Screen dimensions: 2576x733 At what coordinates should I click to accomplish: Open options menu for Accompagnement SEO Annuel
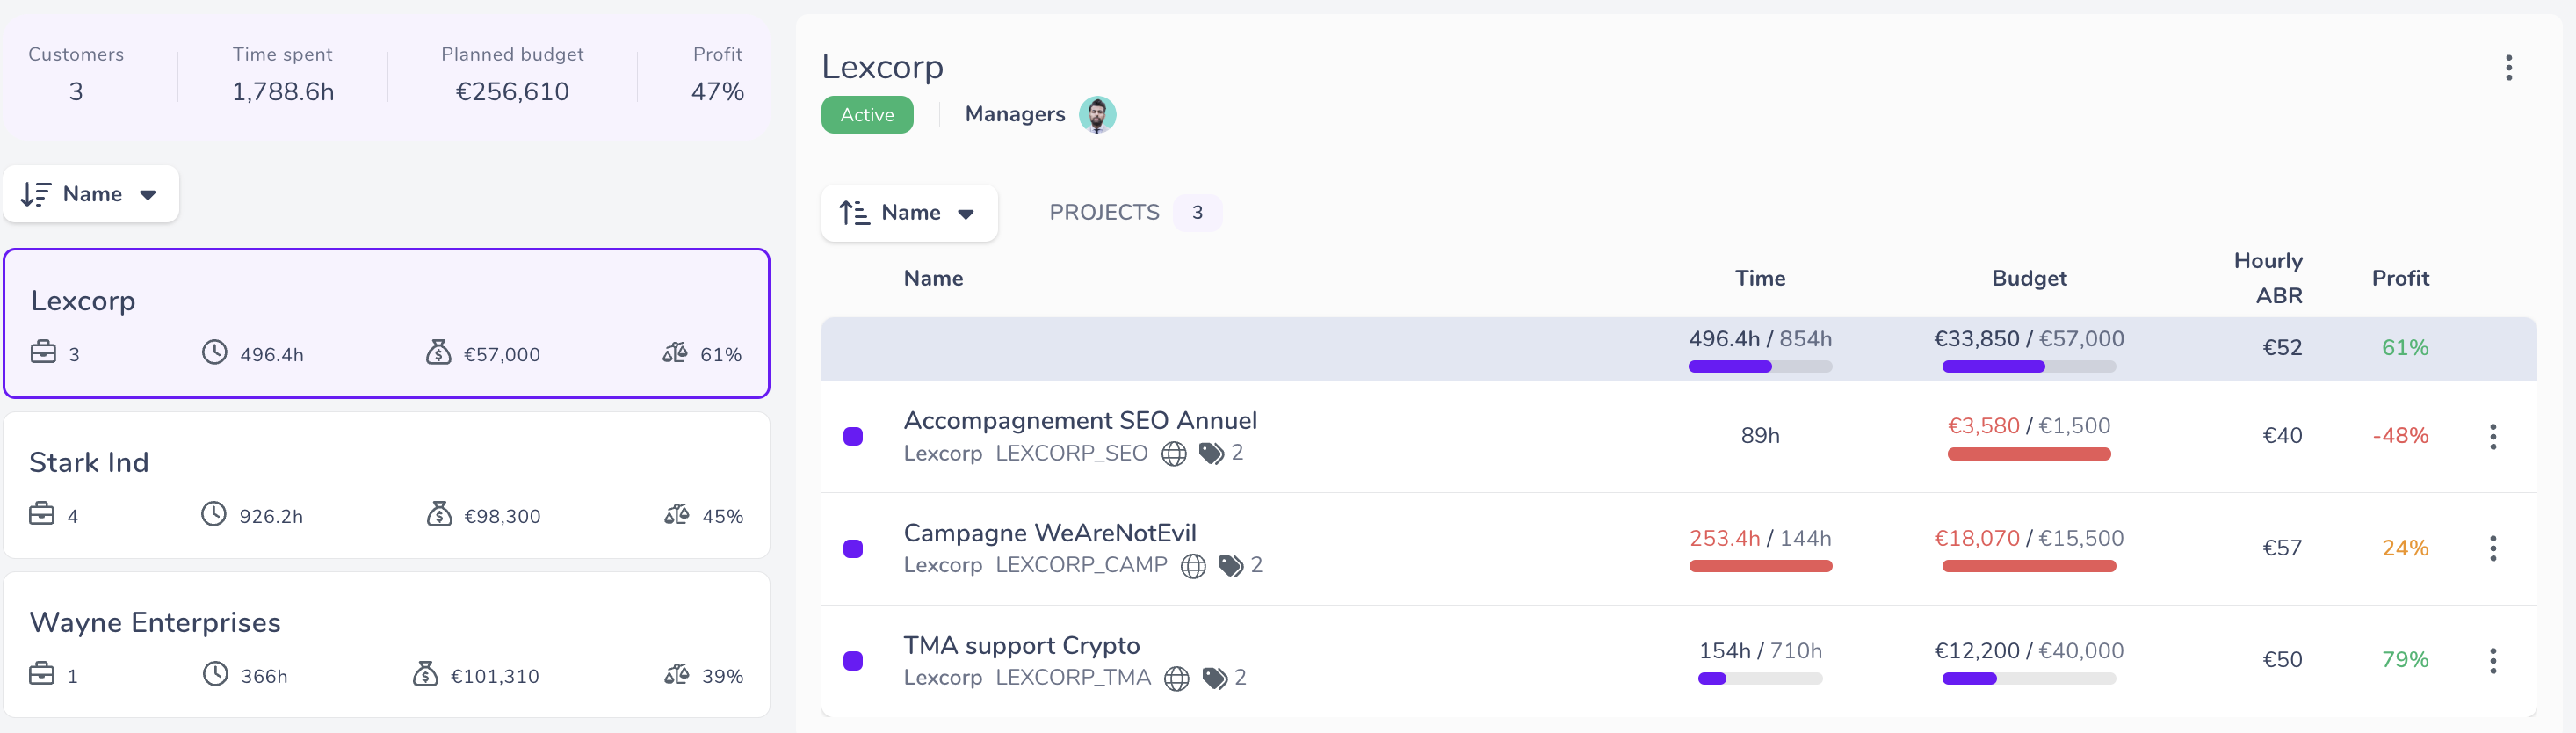pos(2492,436)
